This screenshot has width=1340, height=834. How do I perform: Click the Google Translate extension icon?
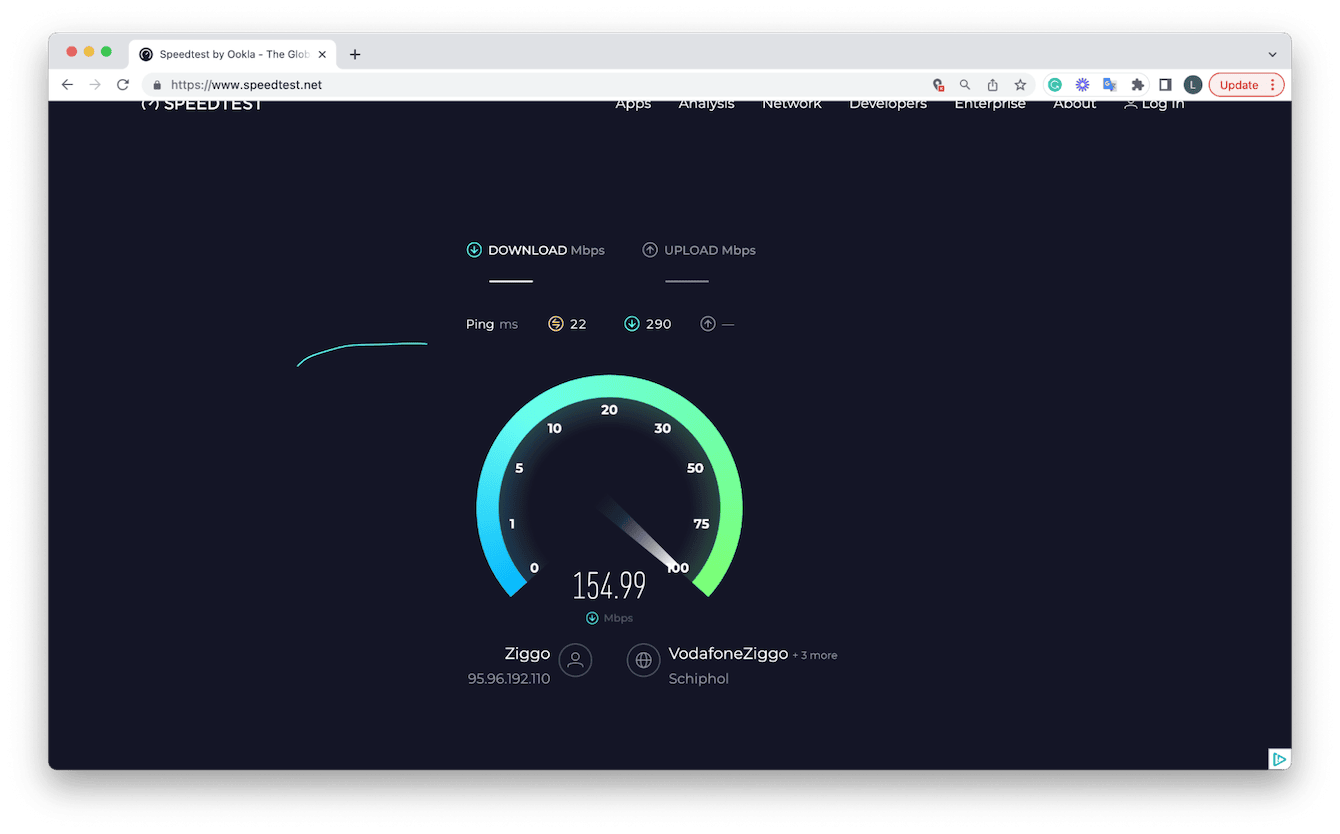(1110, 84)
